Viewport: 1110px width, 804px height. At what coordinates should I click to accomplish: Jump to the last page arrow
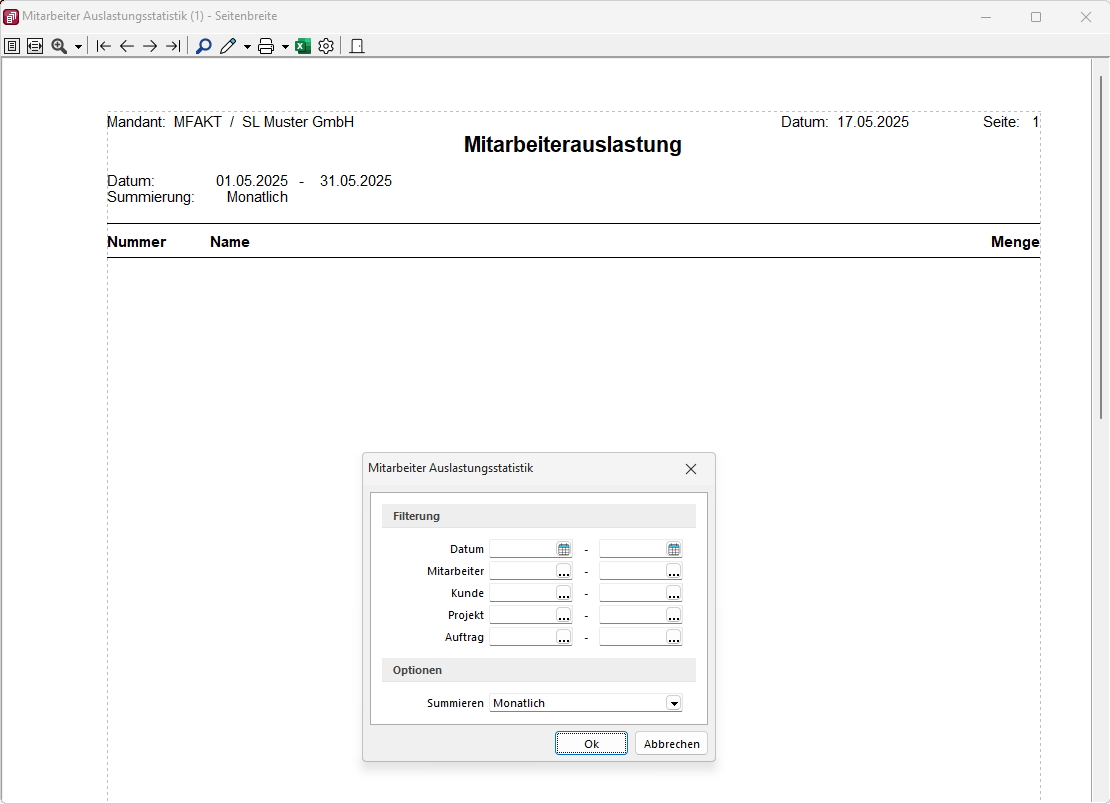tap(173, 46)
